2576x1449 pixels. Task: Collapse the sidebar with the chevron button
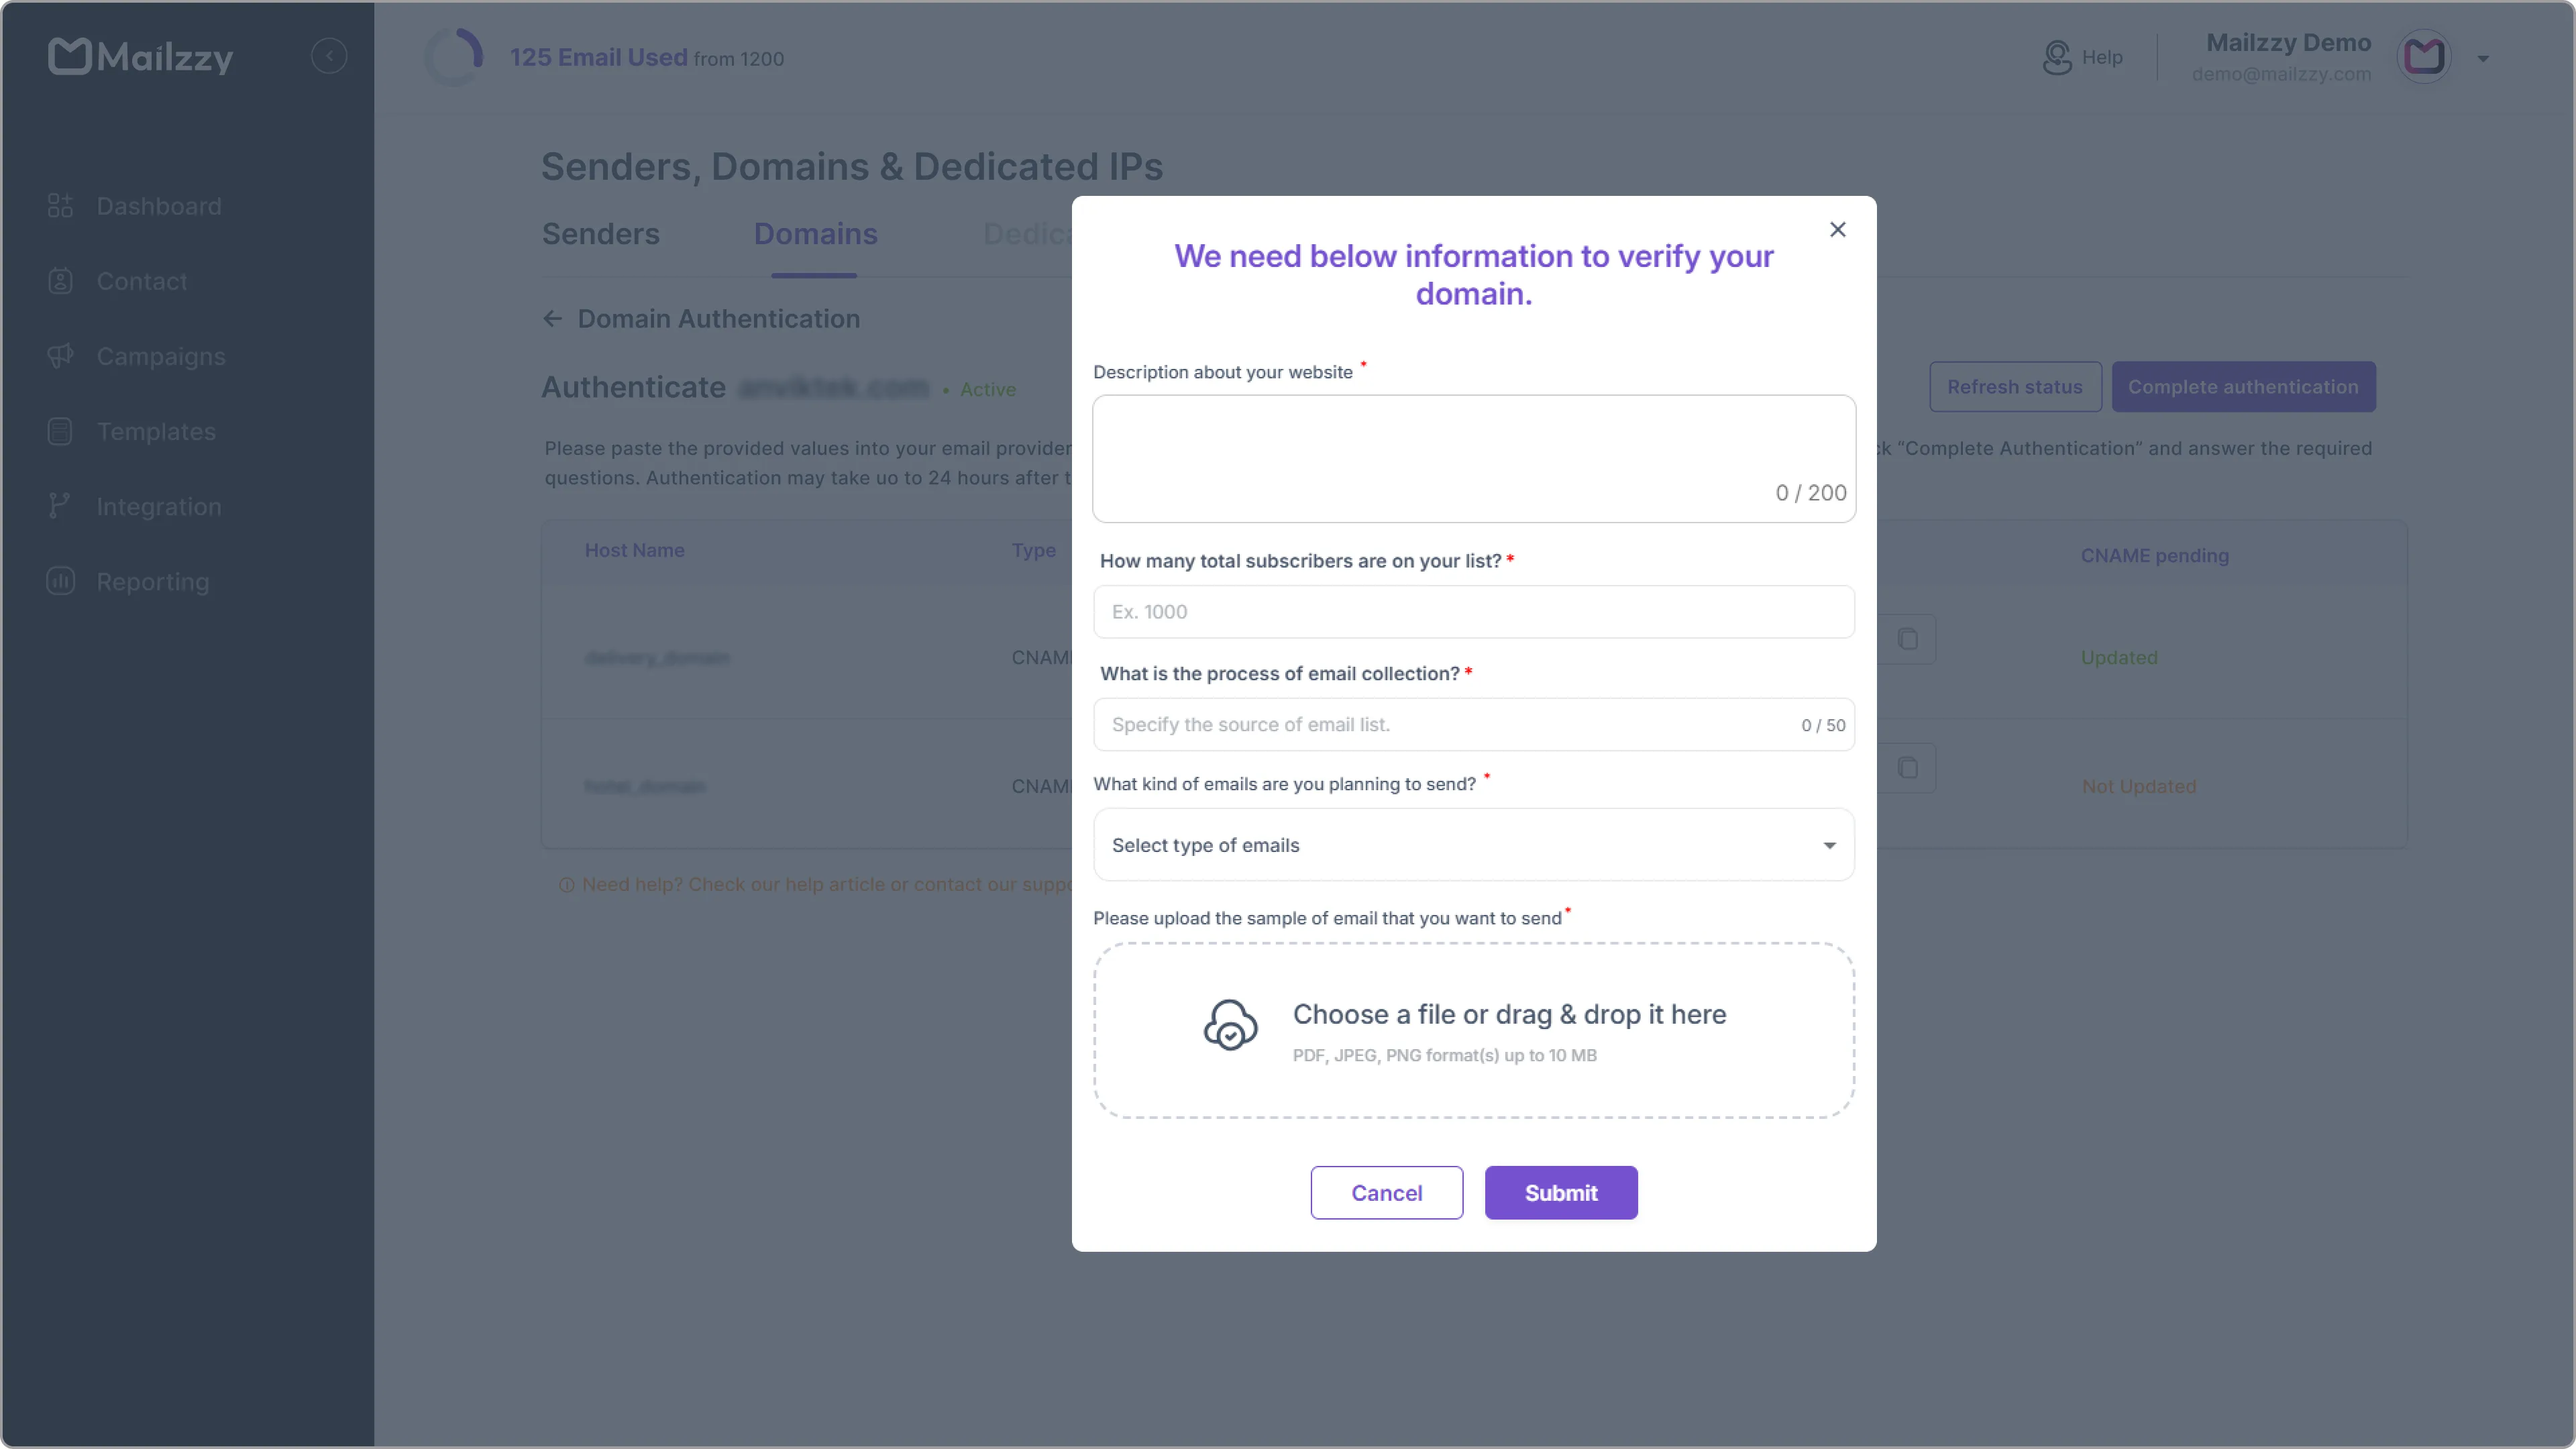pos(330,55)
